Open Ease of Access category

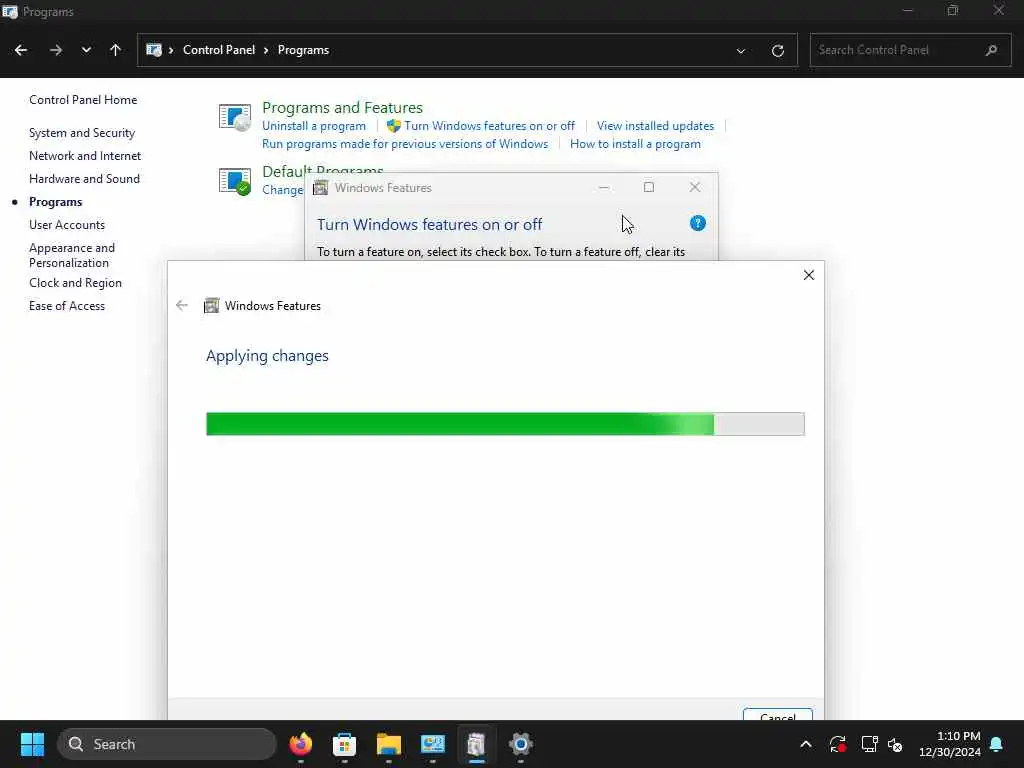tap(67, 306)
